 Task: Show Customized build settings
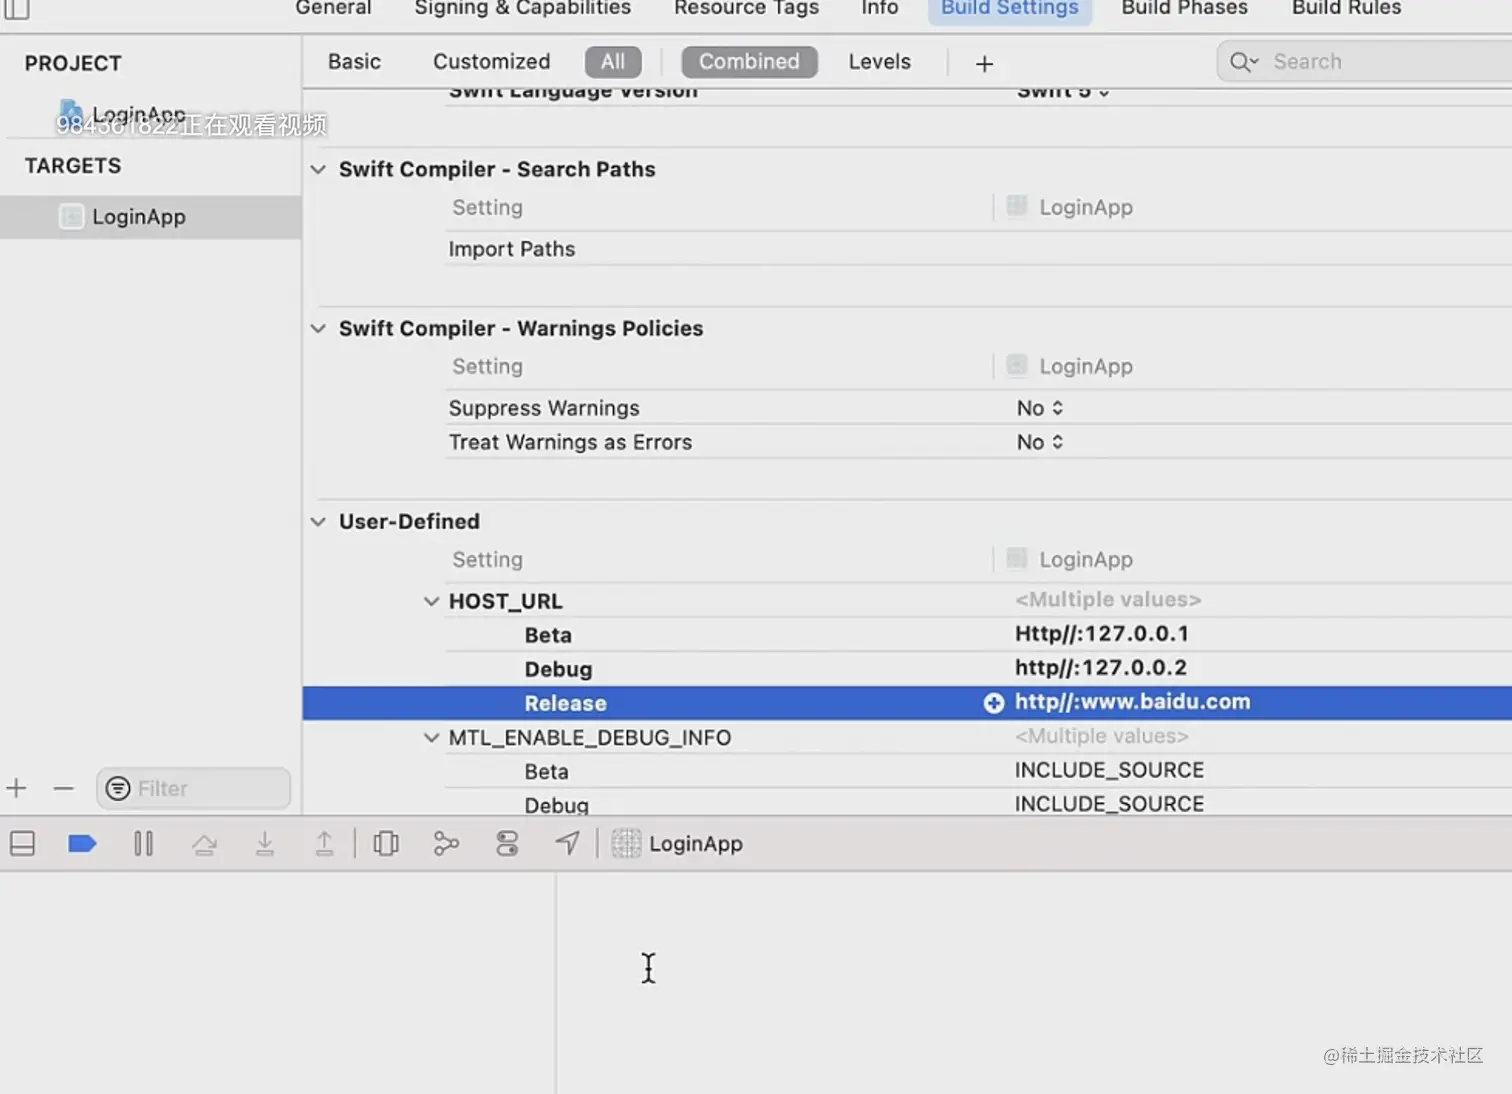[491, 61]
